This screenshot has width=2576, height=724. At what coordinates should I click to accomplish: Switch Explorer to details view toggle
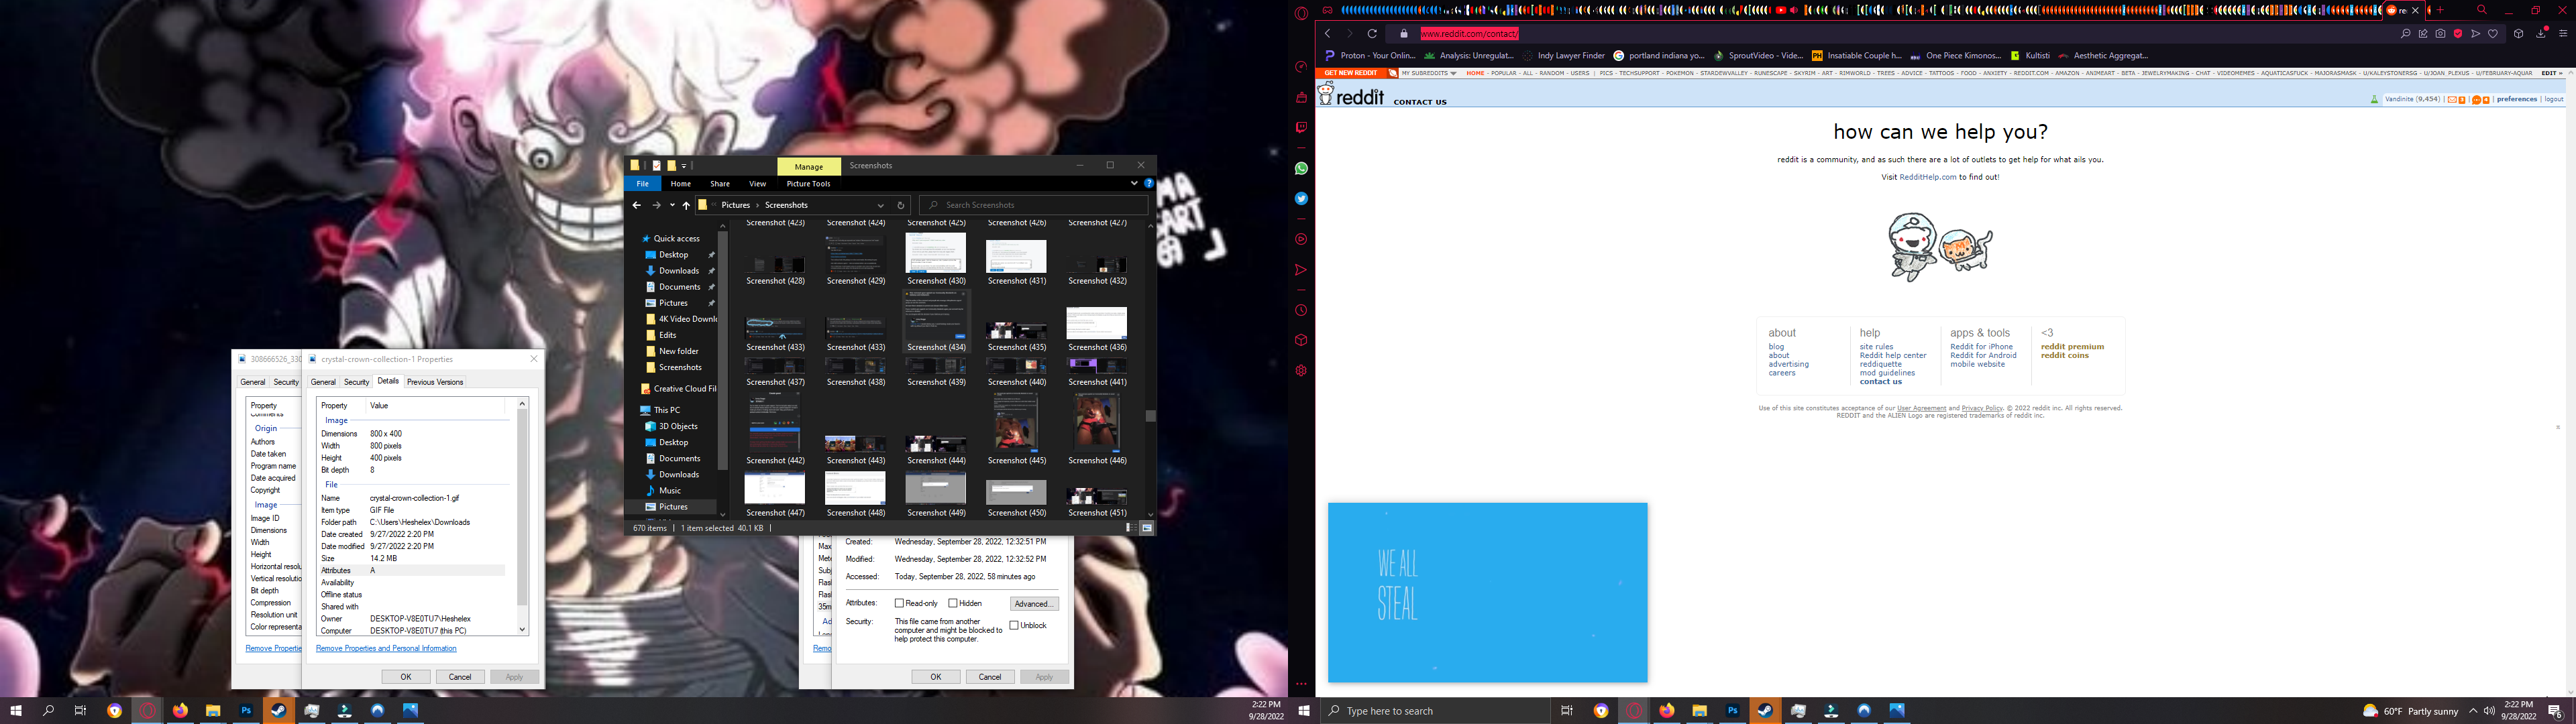click(x=1130, y=528)
